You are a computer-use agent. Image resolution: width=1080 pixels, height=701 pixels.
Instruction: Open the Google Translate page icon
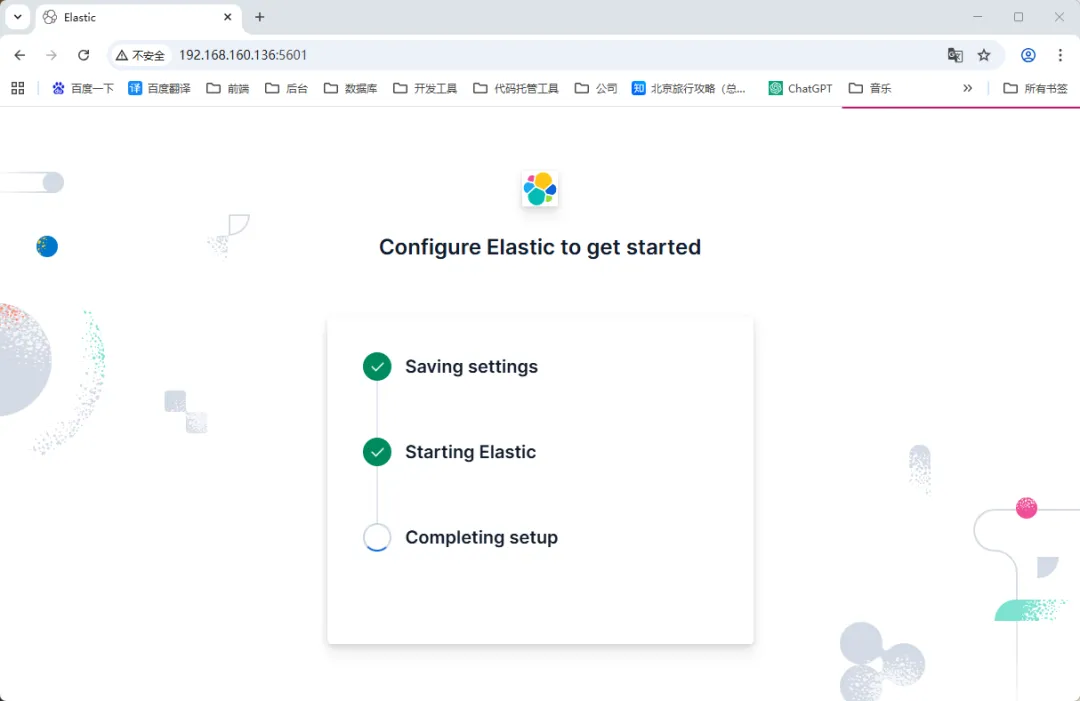coord(955,55)
